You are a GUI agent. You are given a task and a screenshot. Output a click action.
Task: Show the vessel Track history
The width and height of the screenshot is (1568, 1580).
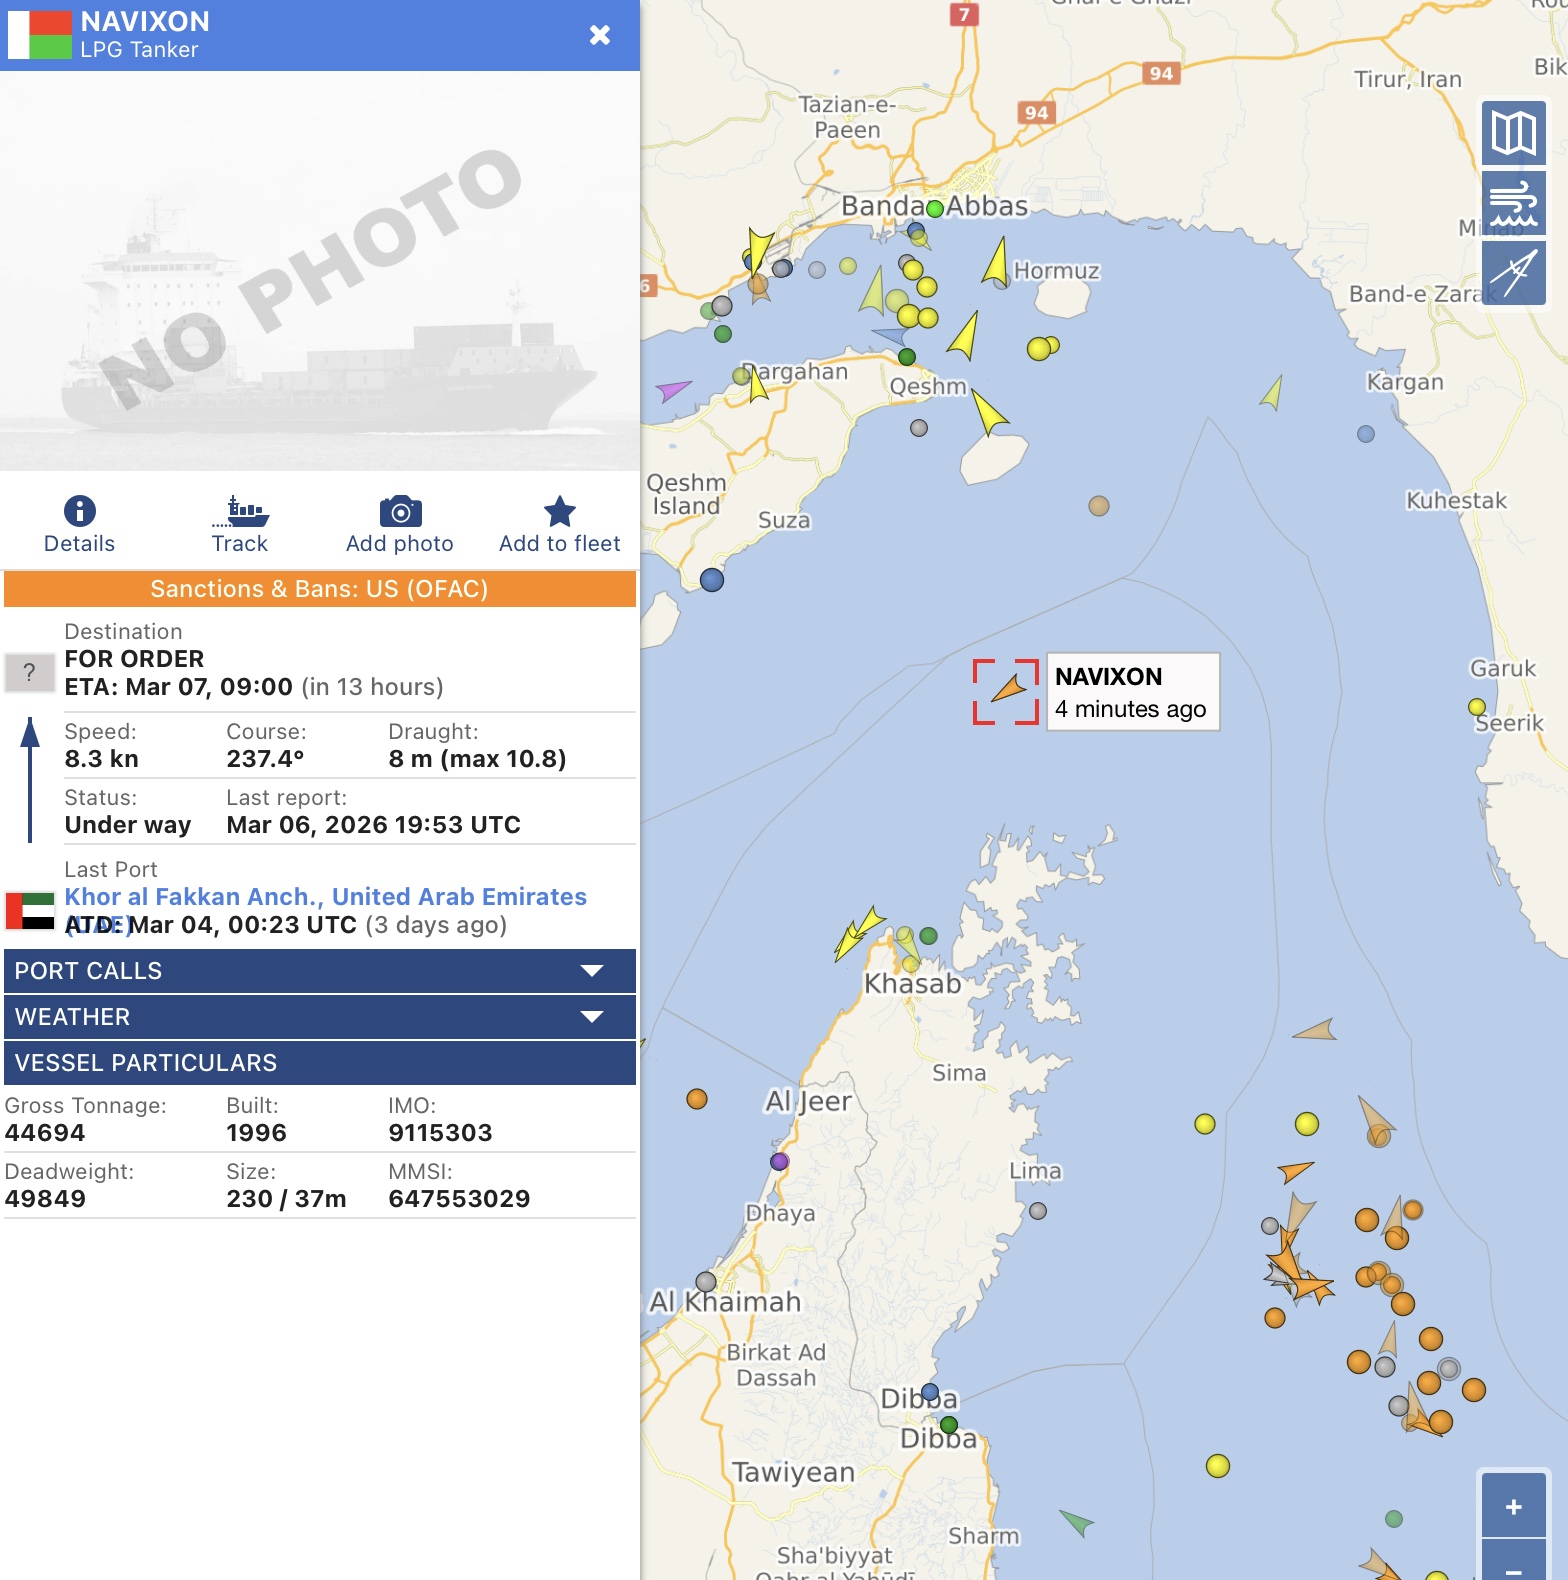pos(240,524)
